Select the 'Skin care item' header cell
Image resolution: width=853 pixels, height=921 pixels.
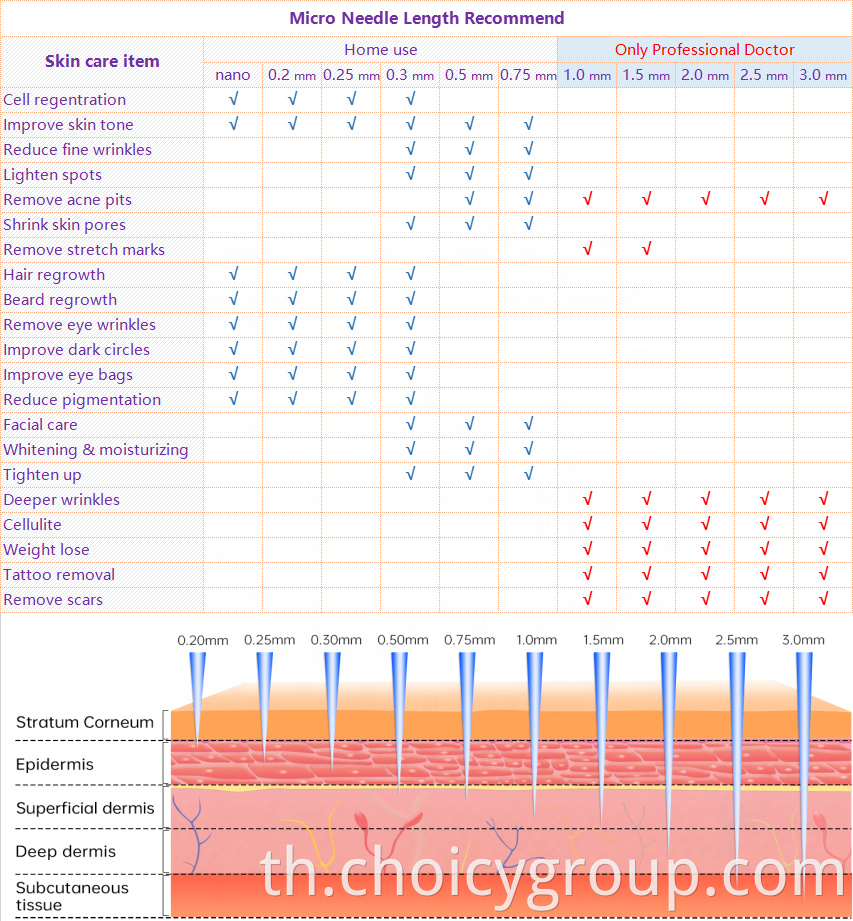102,61
